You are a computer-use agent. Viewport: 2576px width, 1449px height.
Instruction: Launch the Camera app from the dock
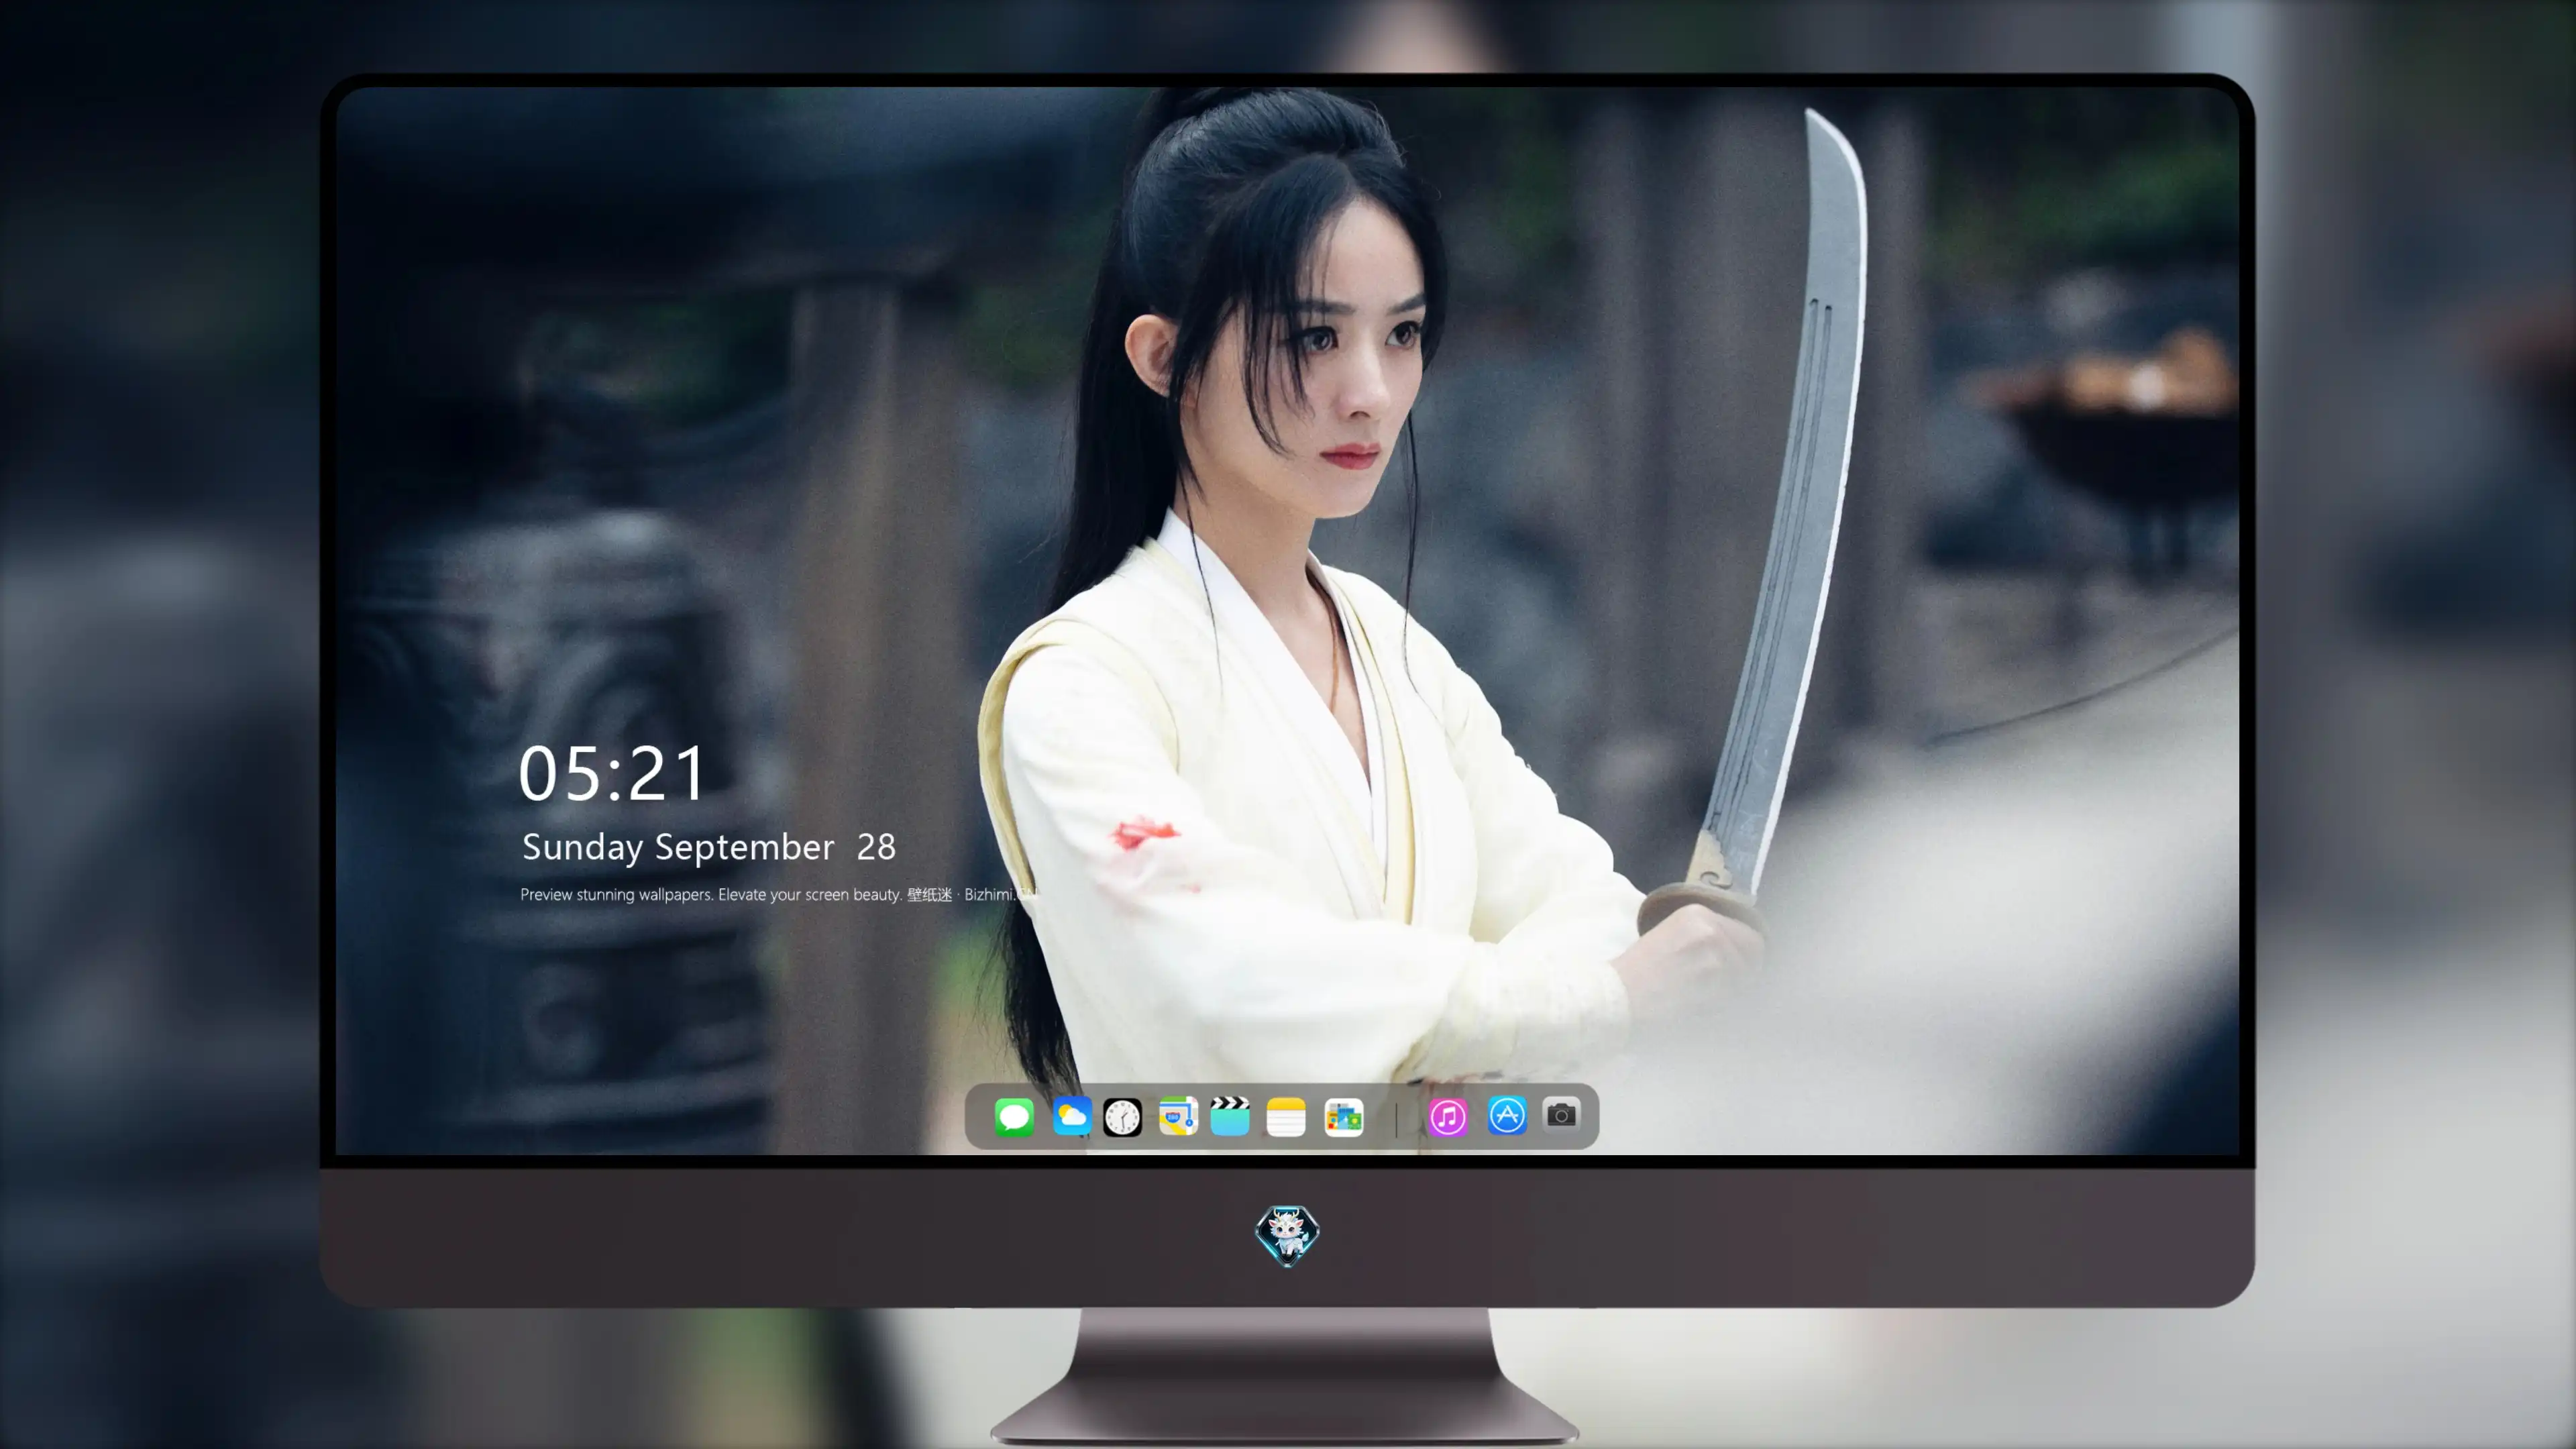click(x=1561, y=1114)
